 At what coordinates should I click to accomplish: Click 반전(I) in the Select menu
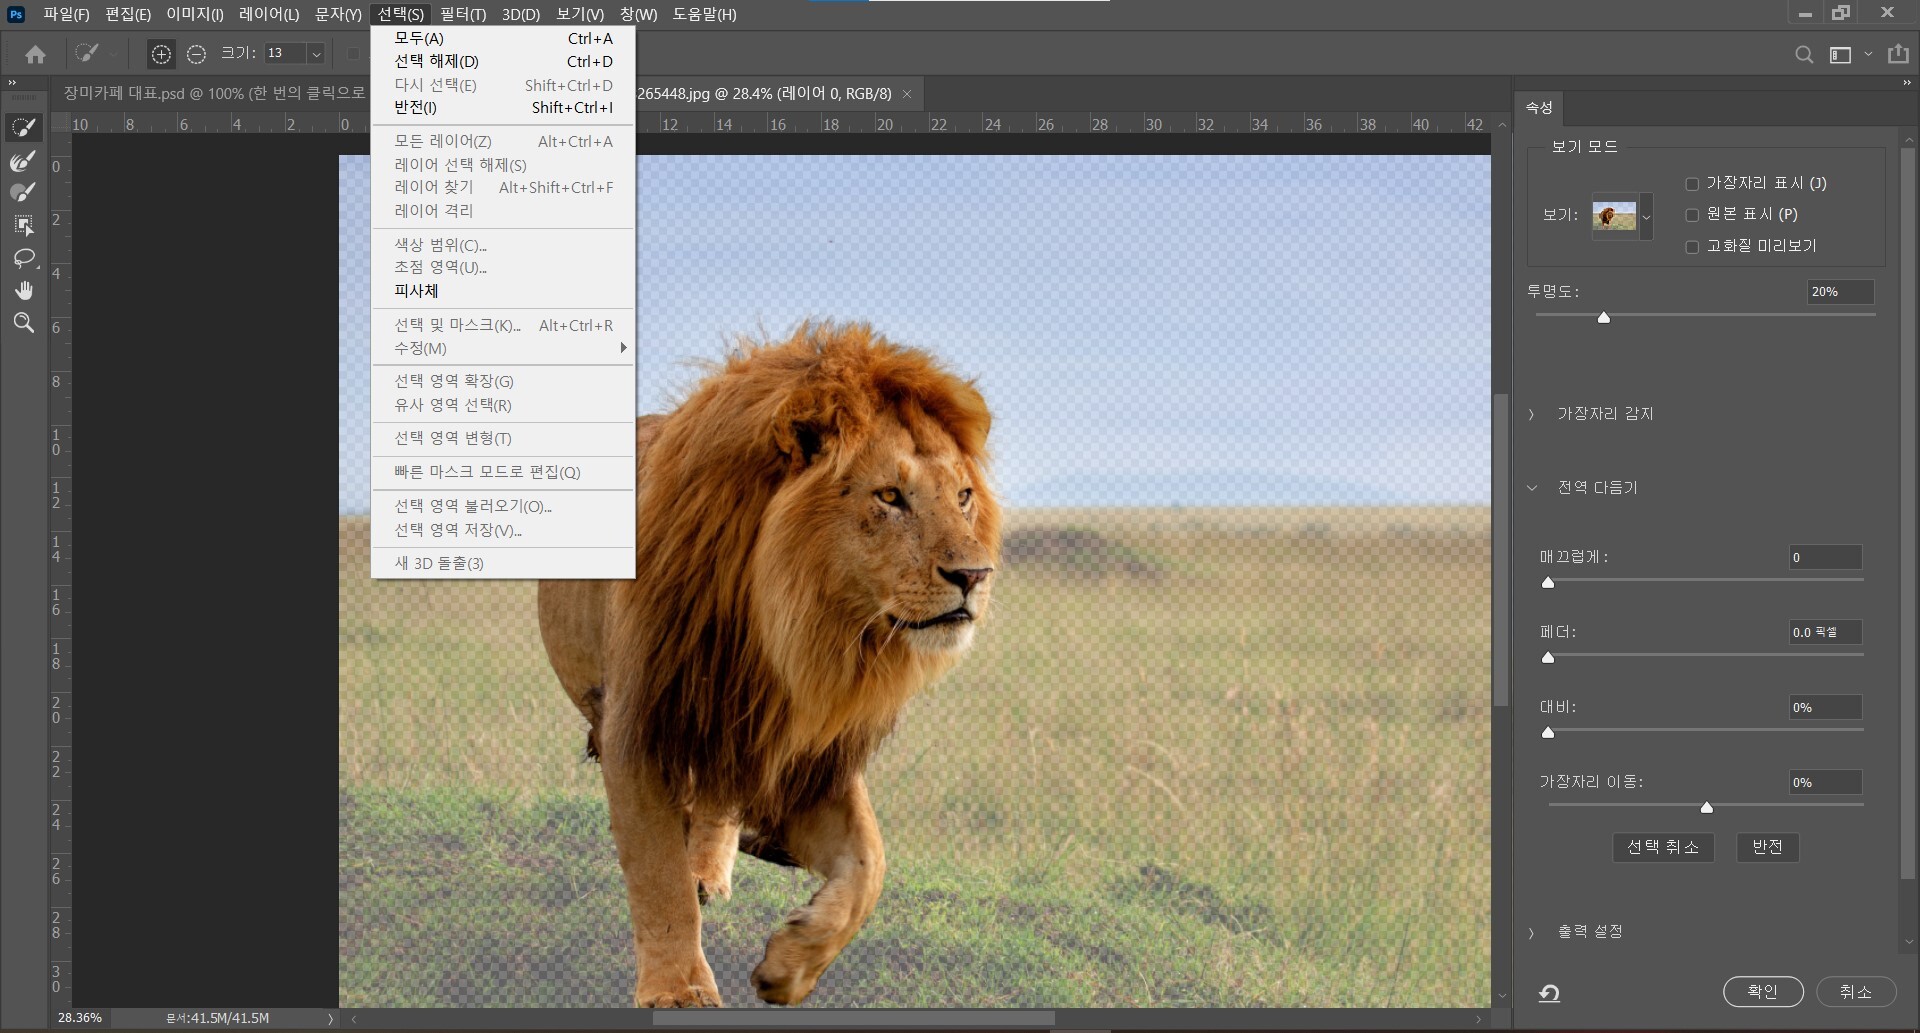[x=415, y=107]
